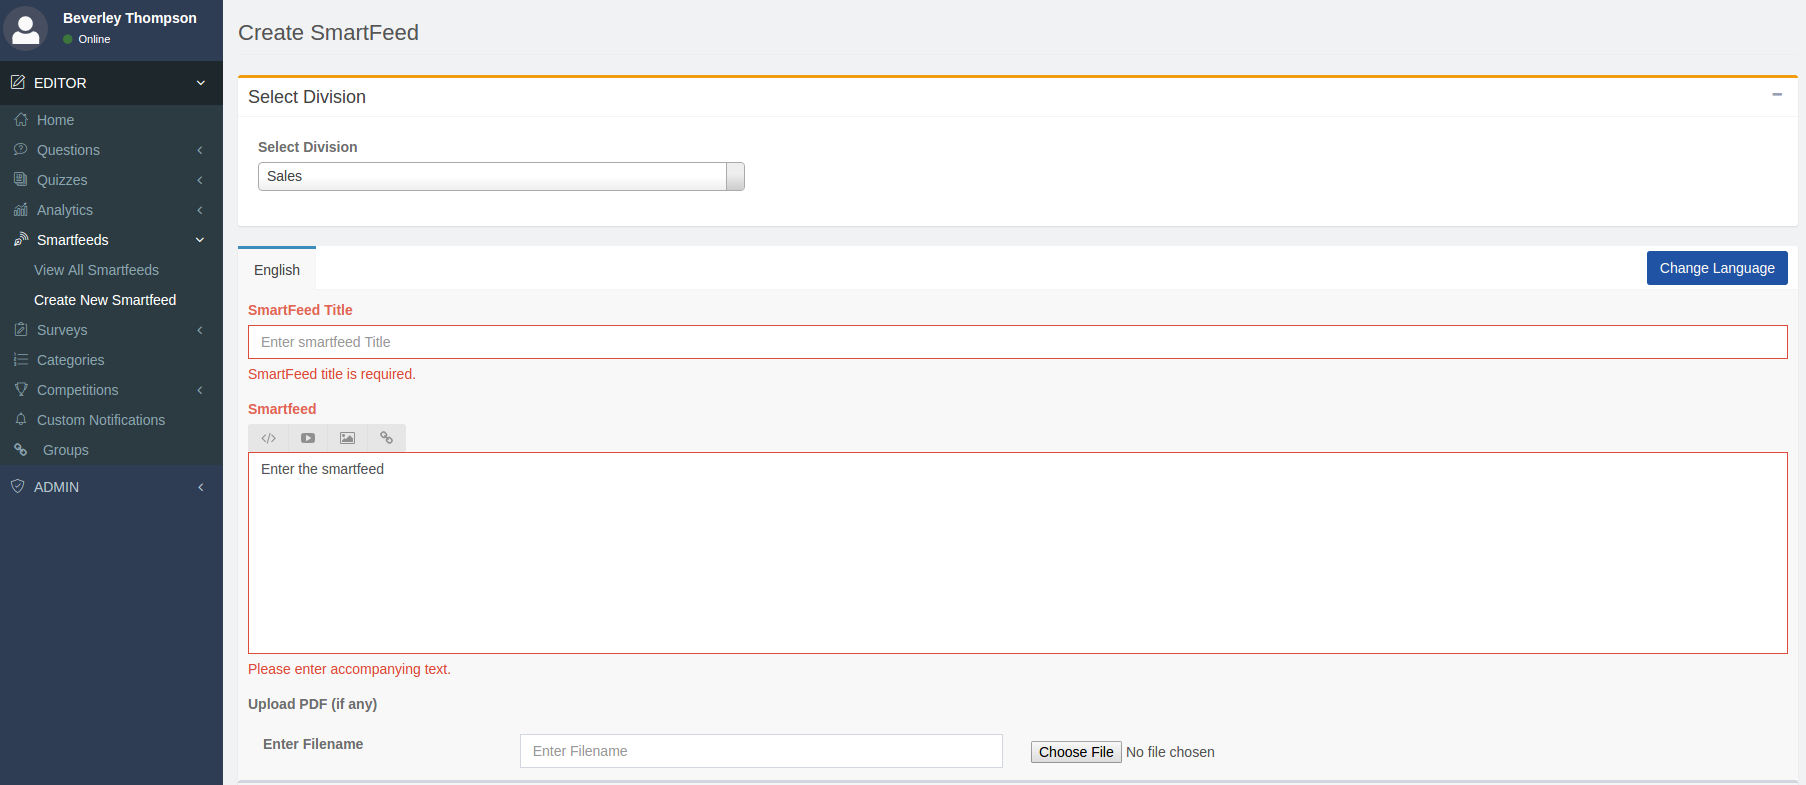Collapse the Select Division panel
This screenshot has height=785, width=1806.
click(x=1777, y=95)
